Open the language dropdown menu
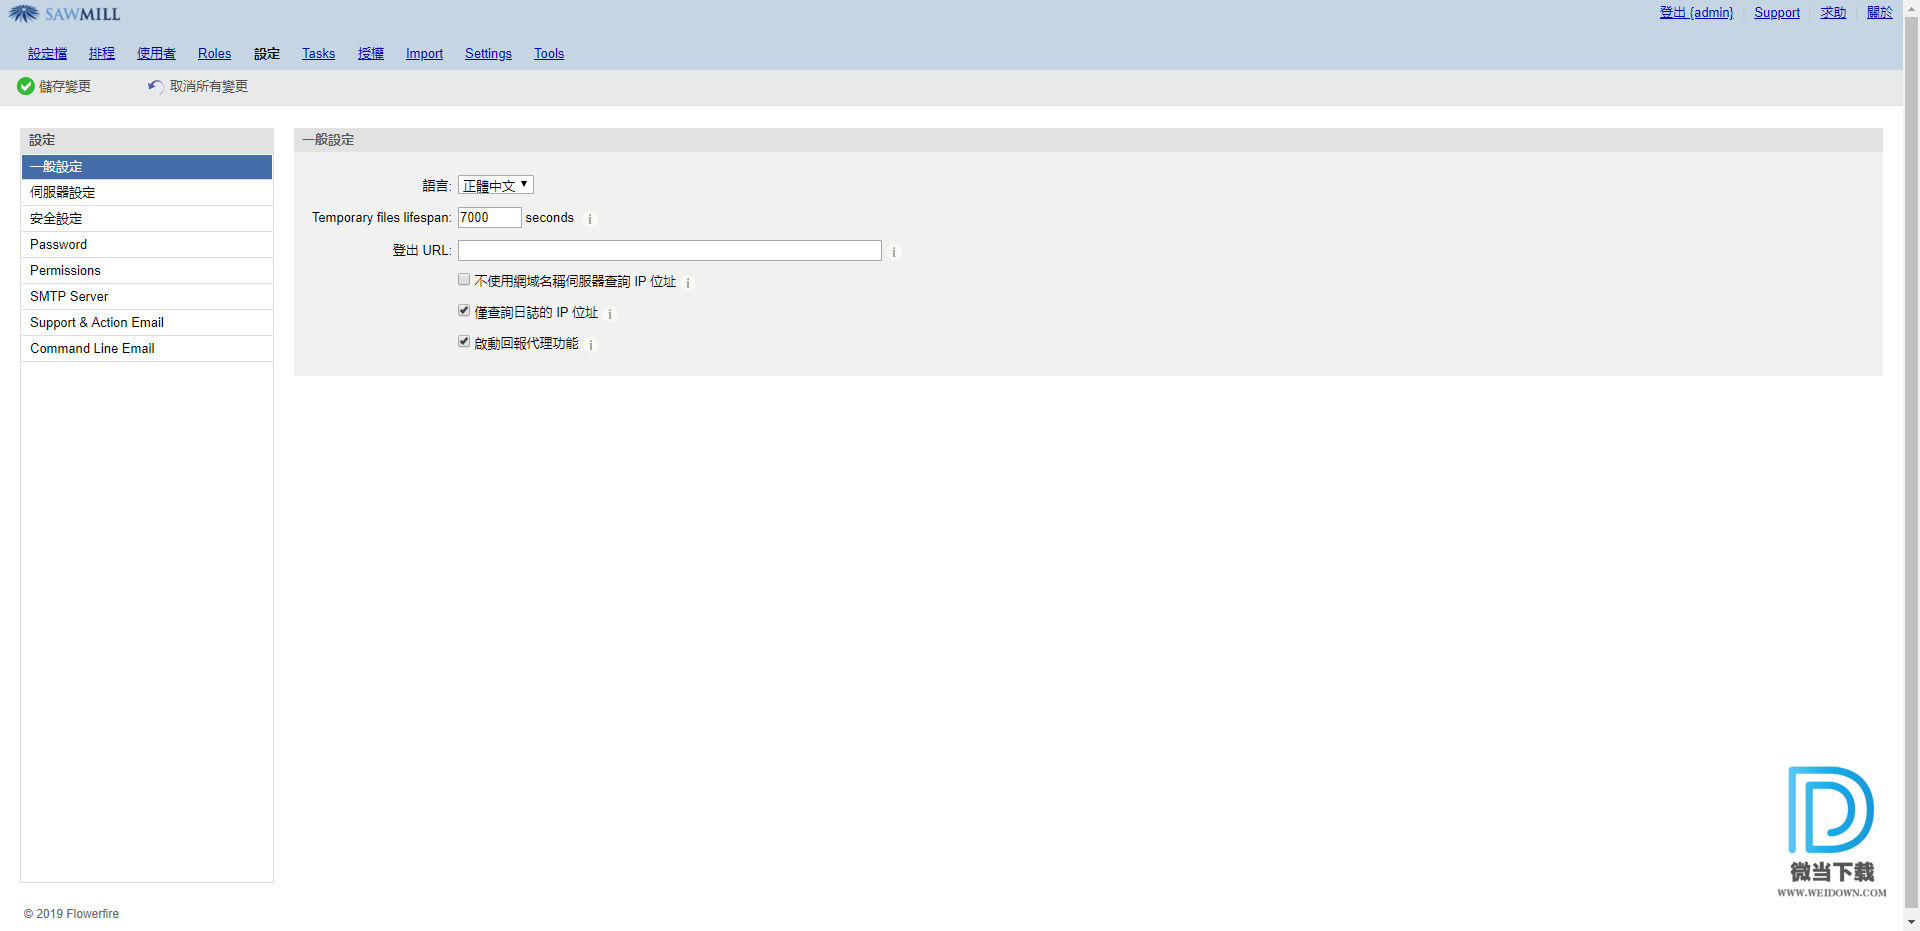Image resolution: width=1920 pixels, height=931 pixels. pyautogui.click(x=496, y=185)
